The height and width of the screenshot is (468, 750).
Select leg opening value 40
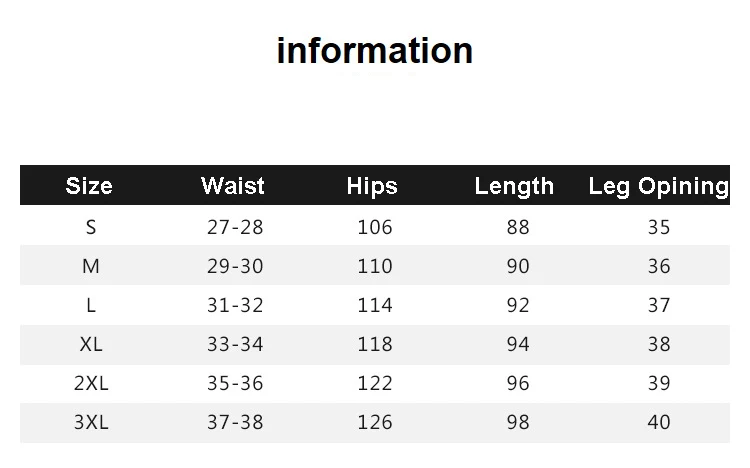coord(659,423)
